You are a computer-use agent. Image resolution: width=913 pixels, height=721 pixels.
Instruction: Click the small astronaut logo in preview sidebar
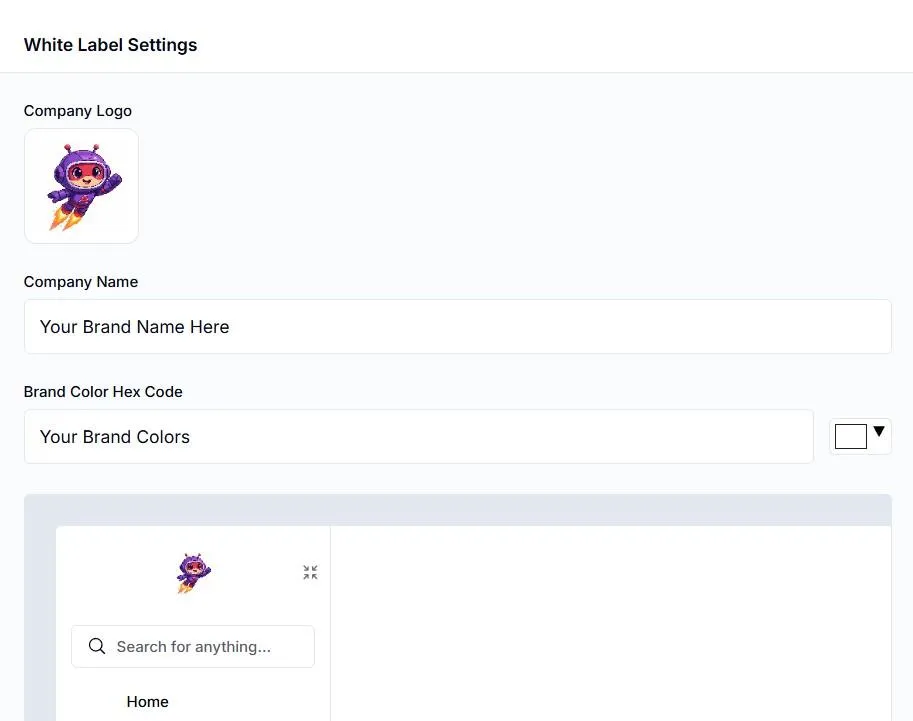click(x=193, y=573)
